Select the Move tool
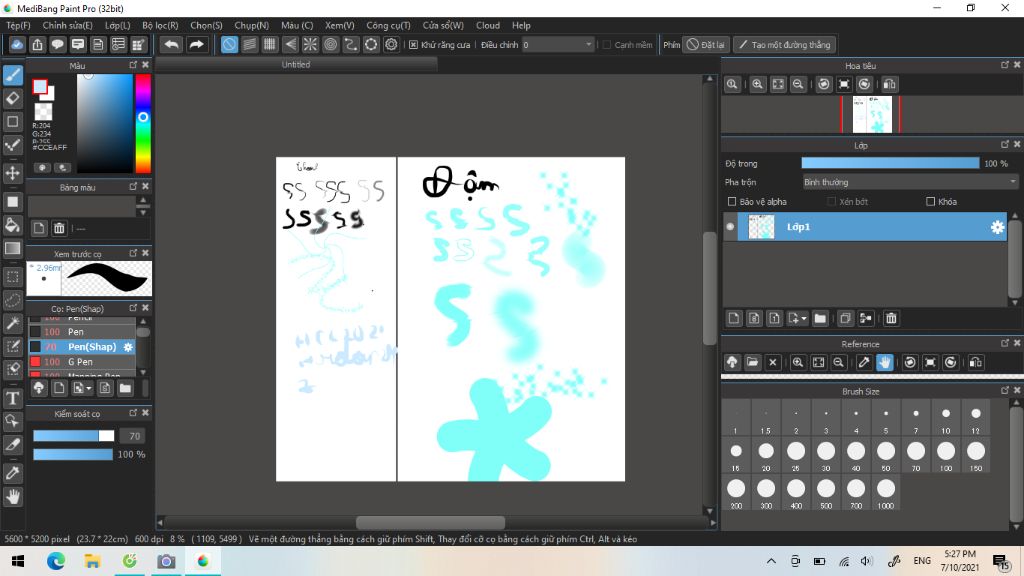This screenshot has height=576, width=1024. pos(12,173)
